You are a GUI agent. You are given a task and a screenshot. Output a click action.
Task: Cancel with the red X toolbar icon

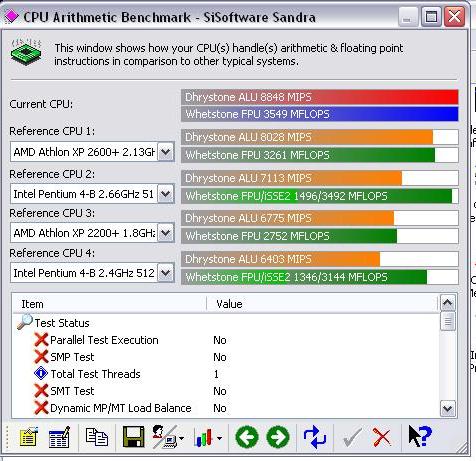(x=382, y=437)
